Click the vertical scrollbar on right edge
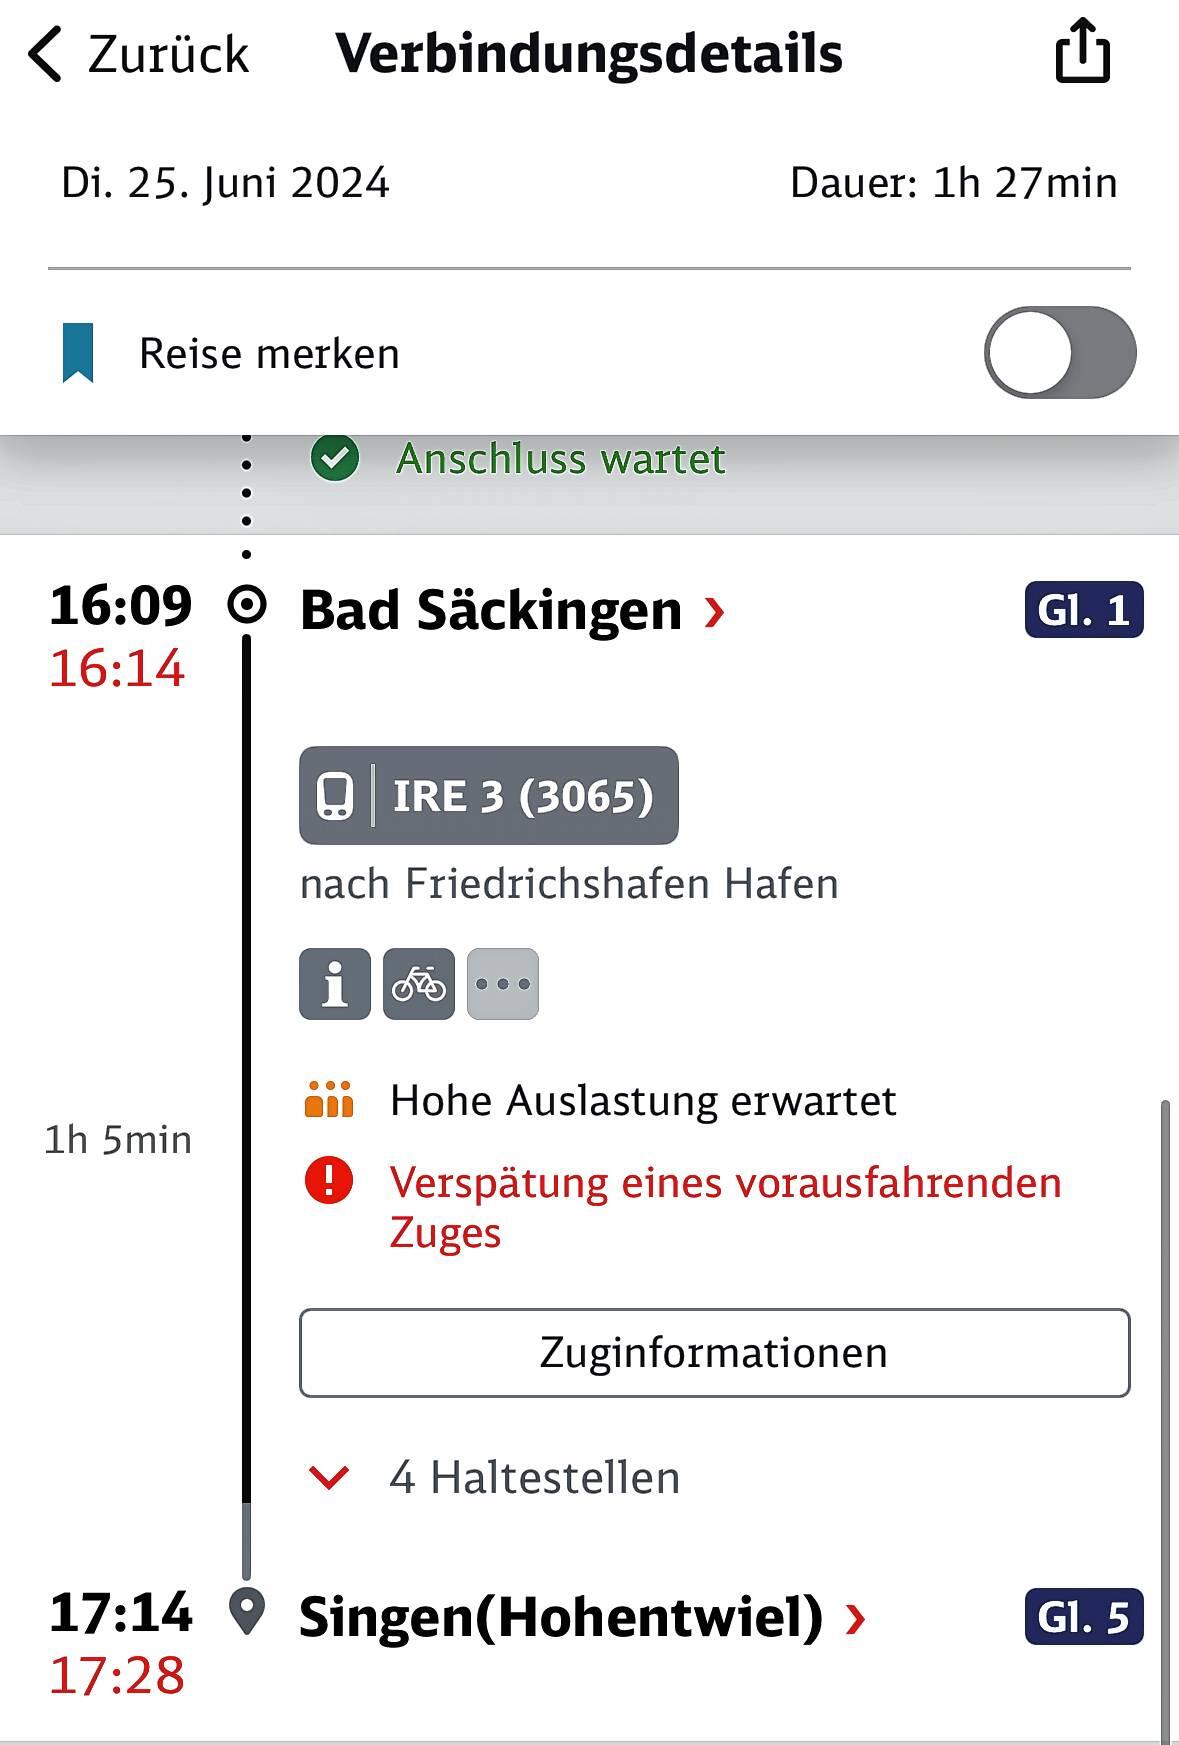 pyautogui.click(x=1165, y=1420)
